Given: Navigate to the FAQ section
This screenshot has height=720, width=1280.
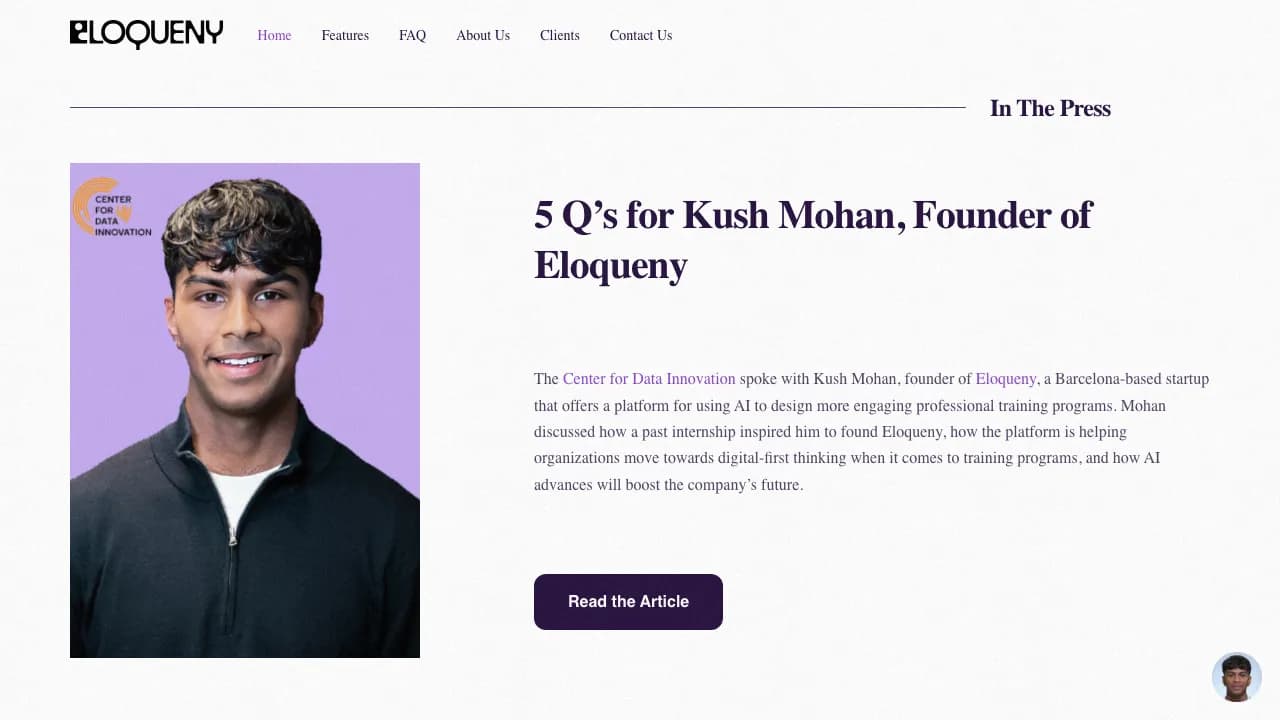Looking at the screenshot, I should 412,35.
